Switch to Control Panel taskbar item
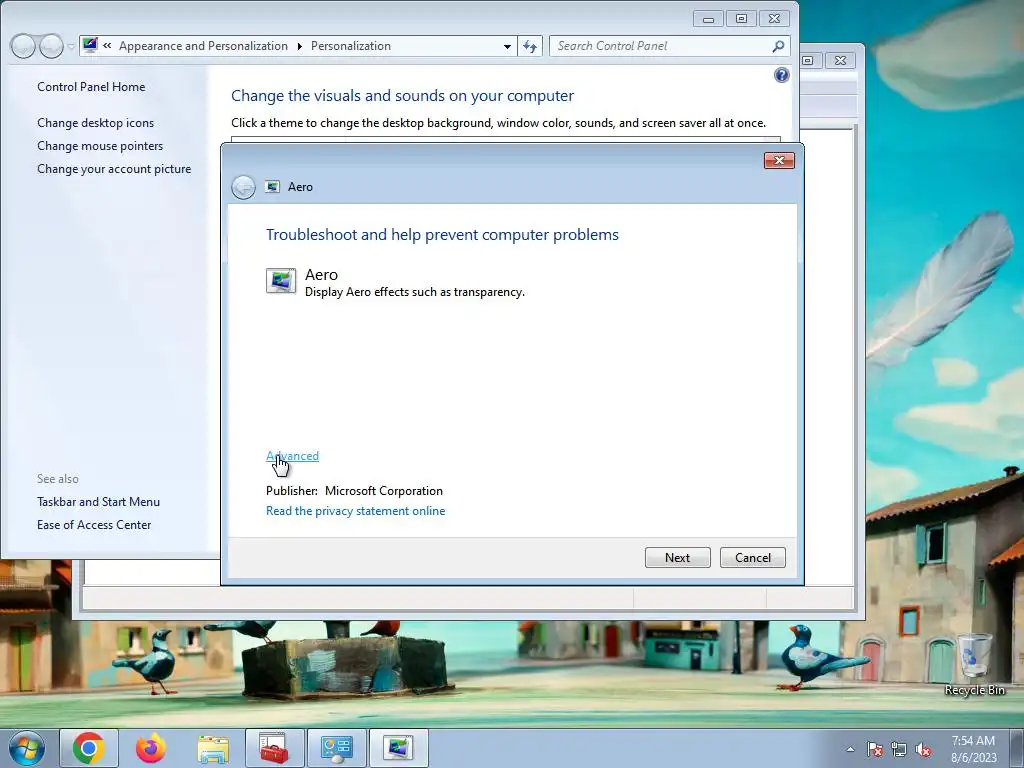Screen dimensions: 1024x768 pyautogui.click(x=337, y=748)
